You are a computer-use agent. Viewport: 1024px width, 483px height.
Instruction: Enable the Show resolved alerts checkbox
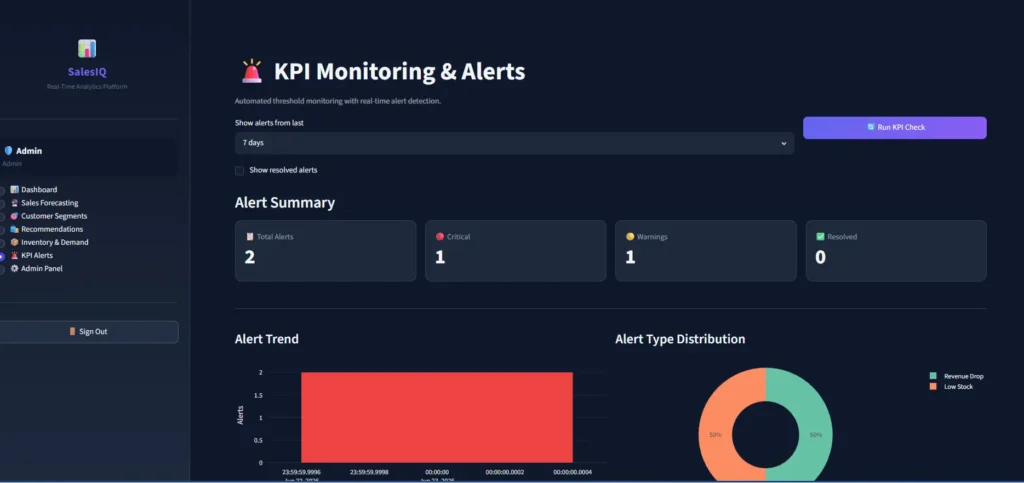tap(240, 170)
